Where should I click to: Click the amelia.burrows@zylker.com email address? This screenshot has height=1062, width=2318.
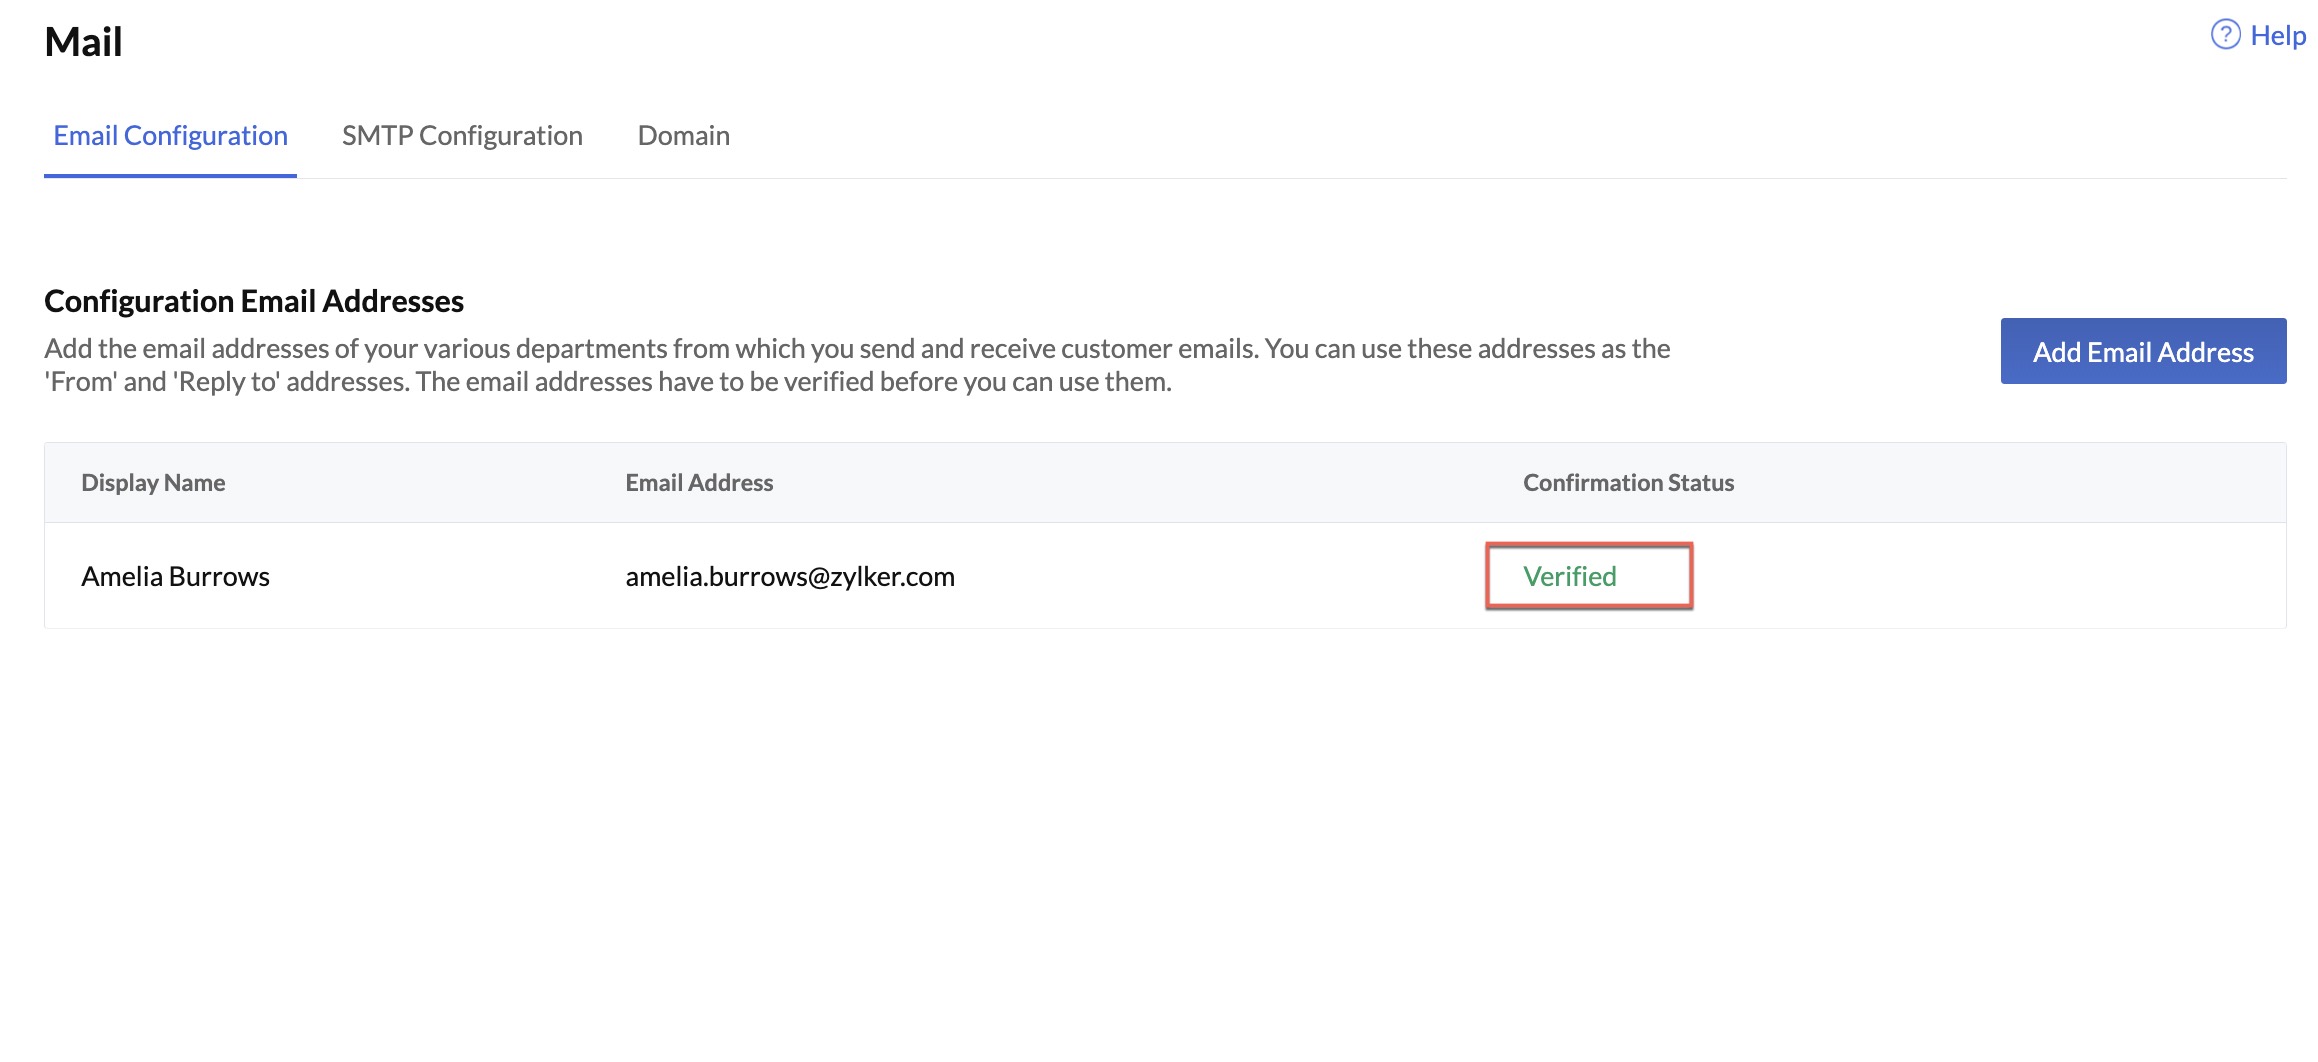pyautogui.click(x=790, y=577)
